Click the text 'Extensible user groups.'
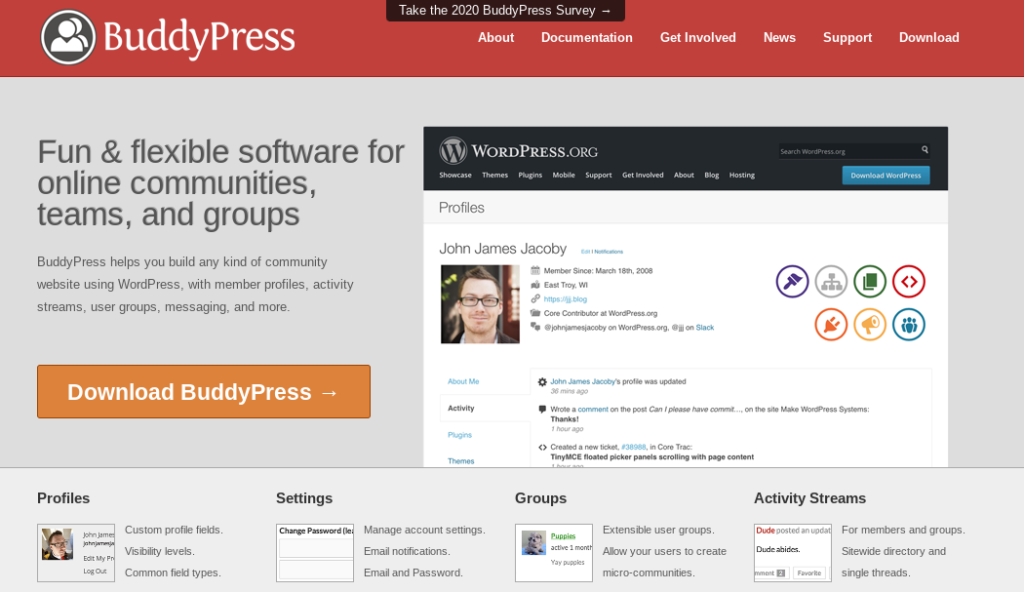The height and width of the screenshot is (592, 1024). click(658, 530)
